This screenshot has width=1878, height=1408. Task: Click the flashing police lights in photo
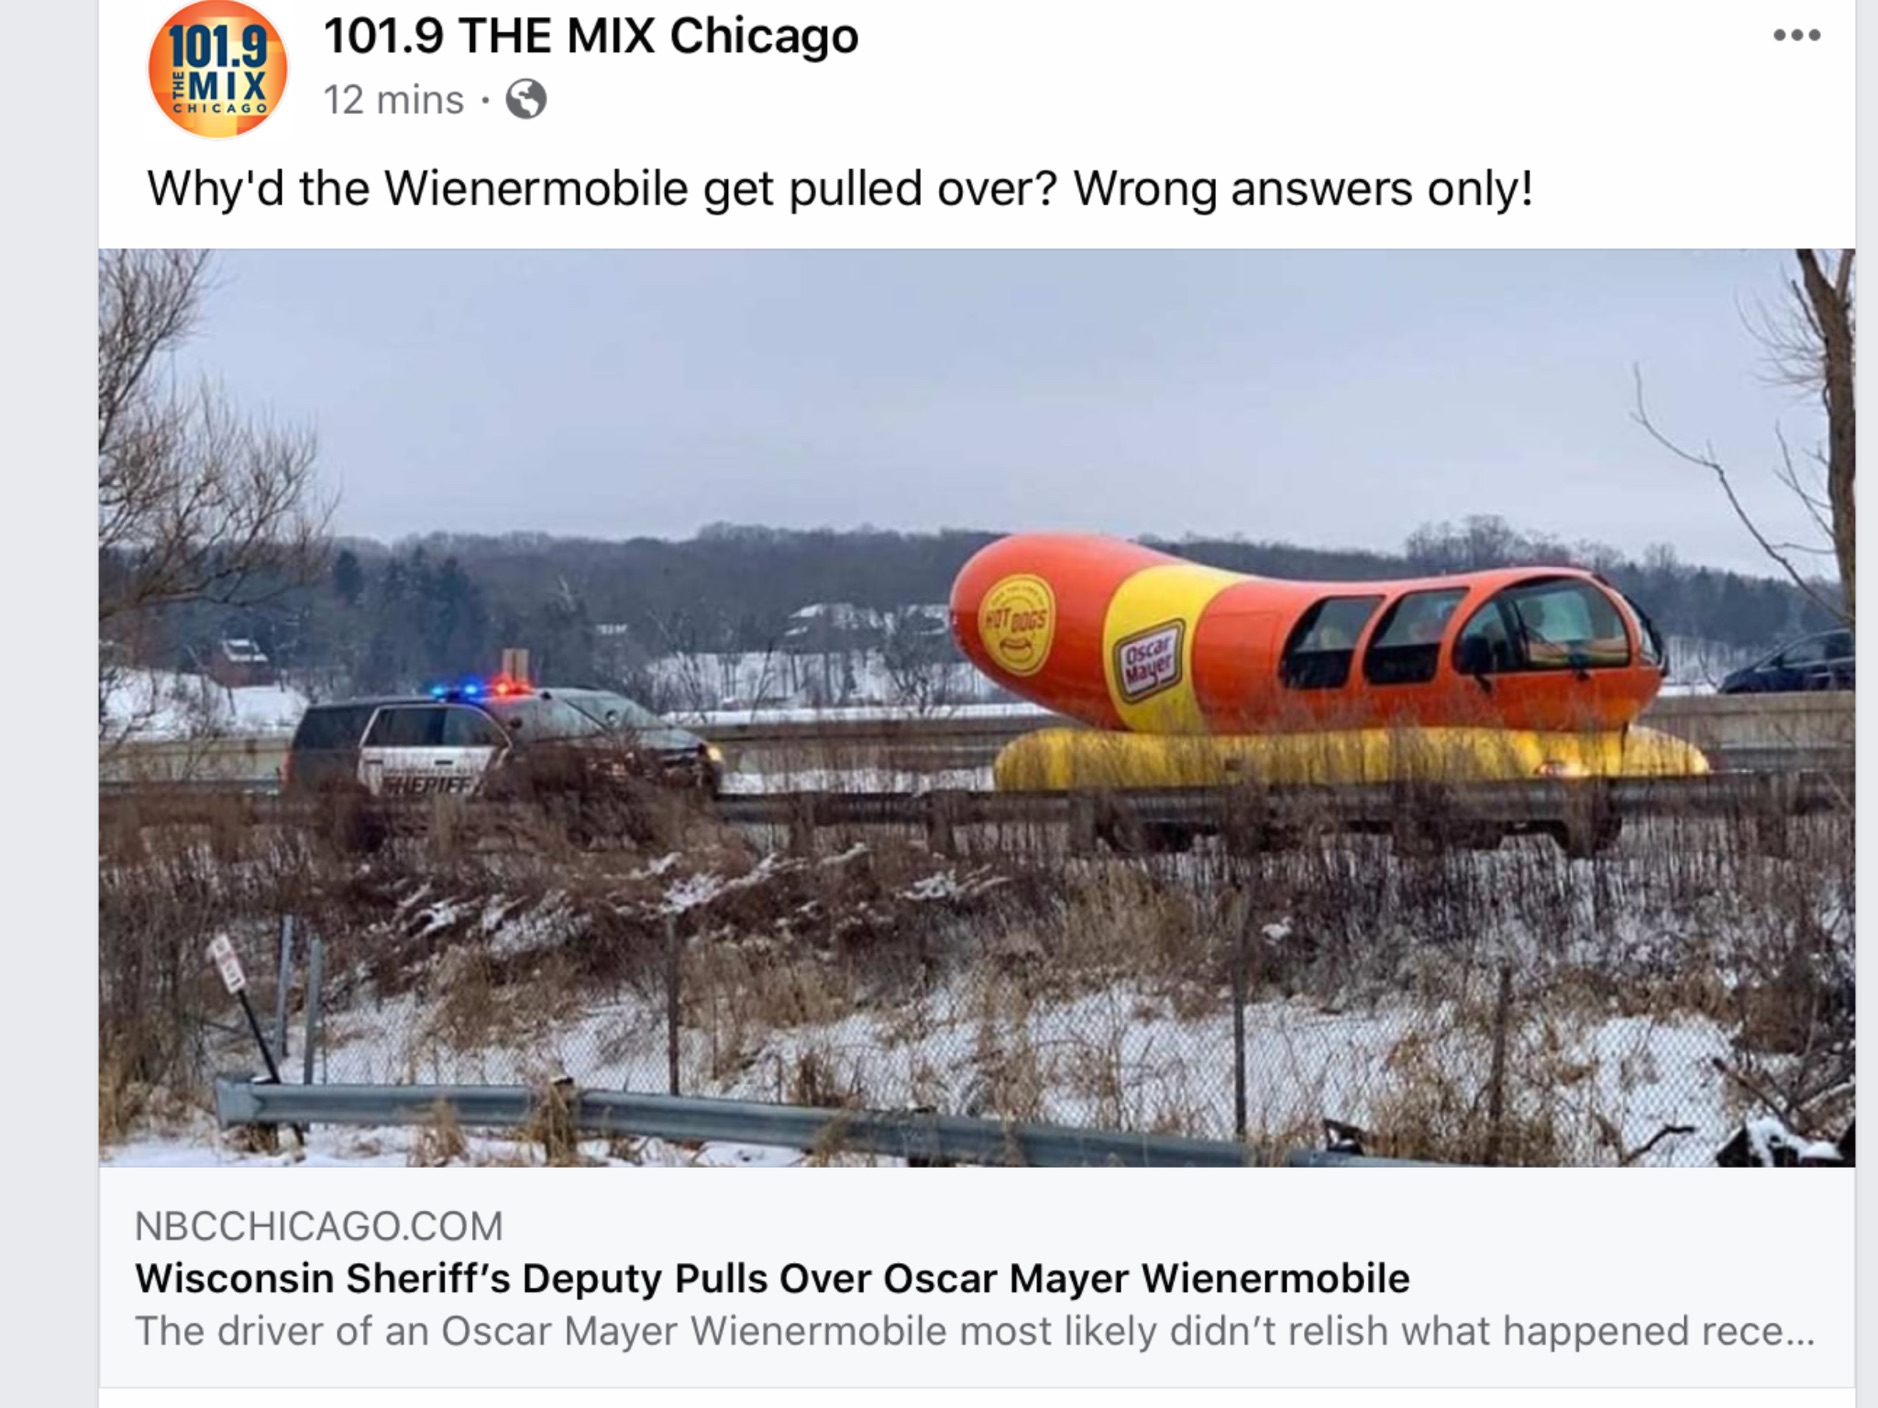[480, 690]
